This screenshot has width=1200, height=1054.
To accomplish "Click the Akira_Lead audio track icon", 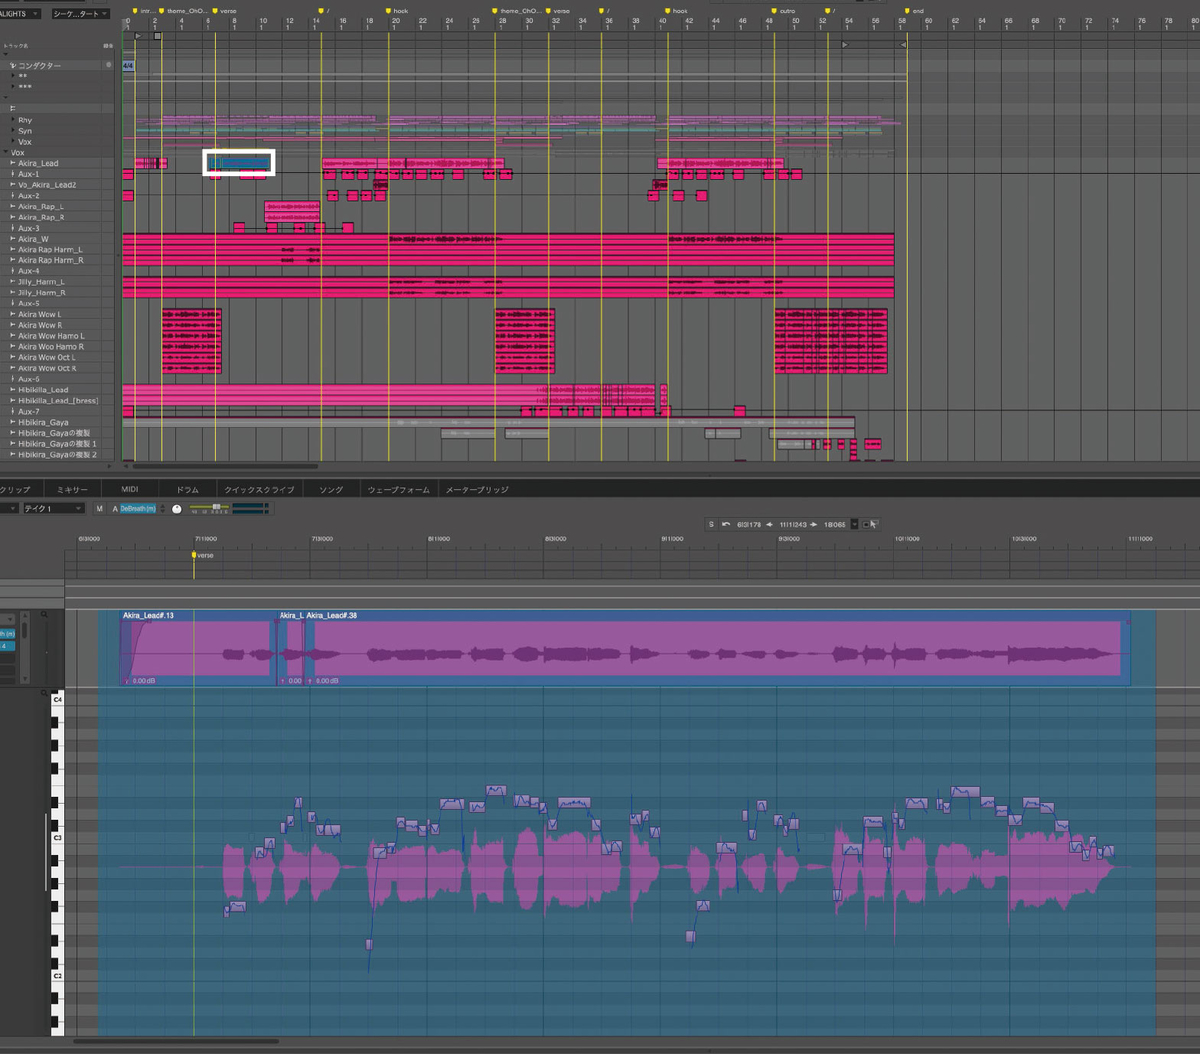I will coord(12,163).
